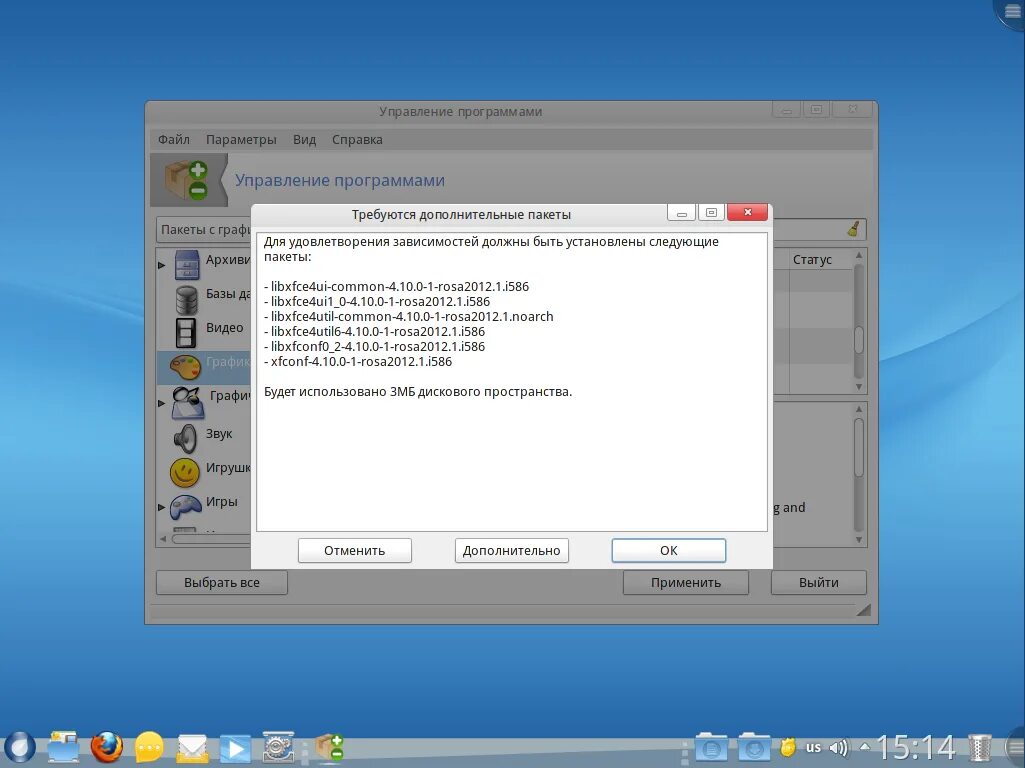The image size is (1025, 768).
Task: Open the ROSA launcher start button
Action: pyautogui.click(x=20, y=747)
